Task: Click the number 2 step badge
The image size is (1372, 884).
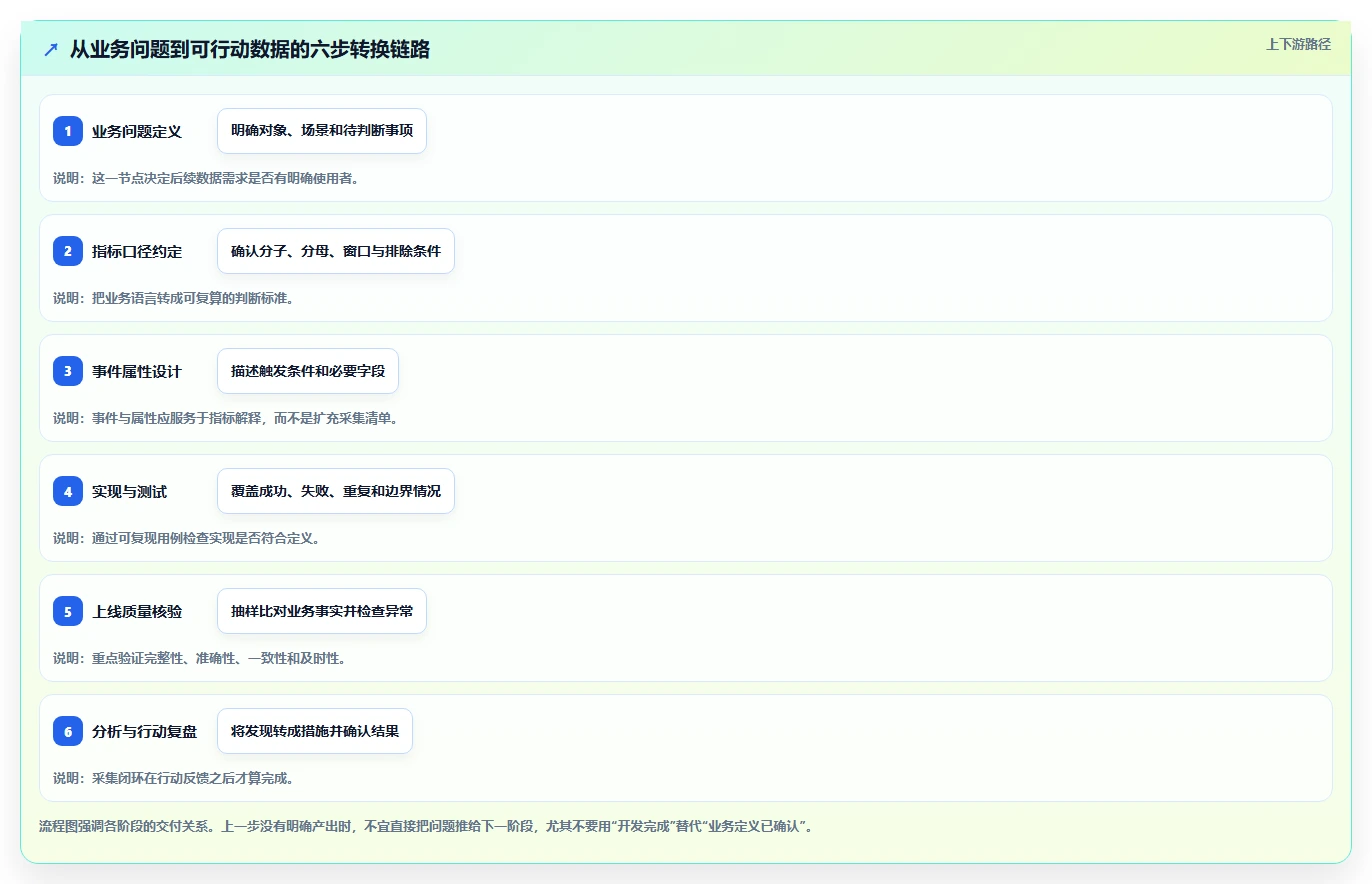Action: [68, 251]
